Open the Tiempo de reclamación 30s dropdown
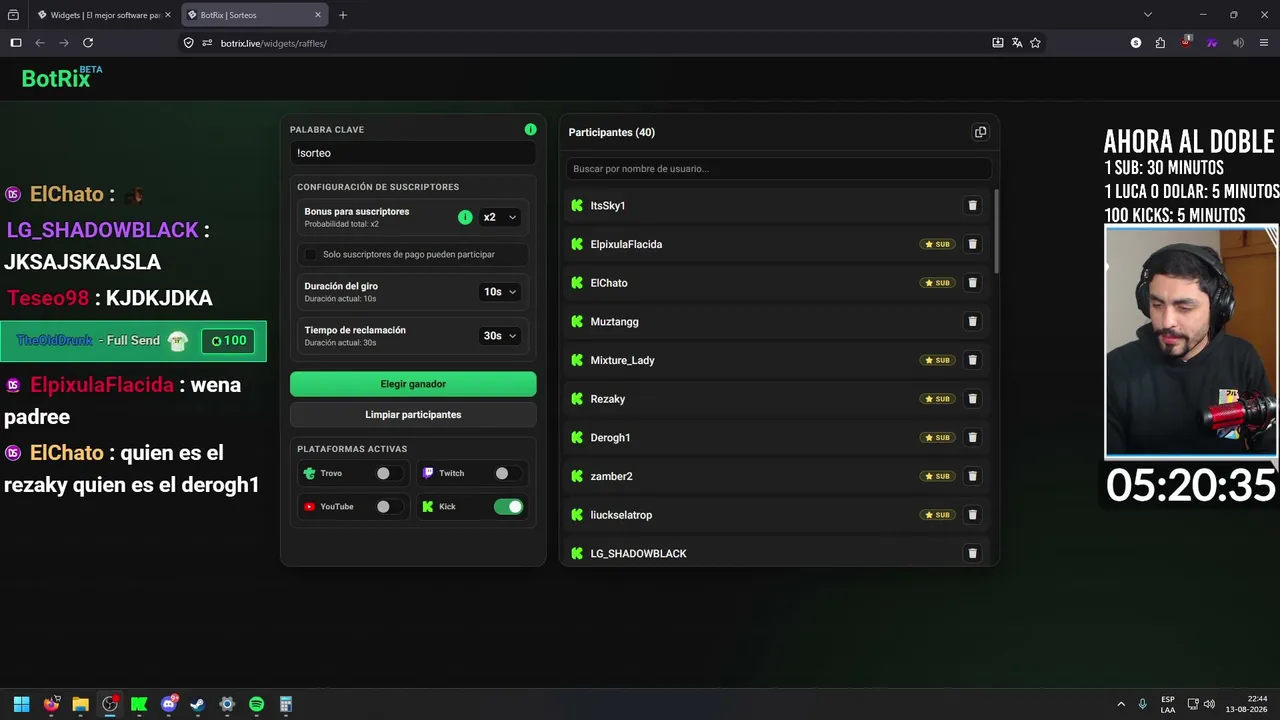The image size is (1280, 720). coord(500,336)
